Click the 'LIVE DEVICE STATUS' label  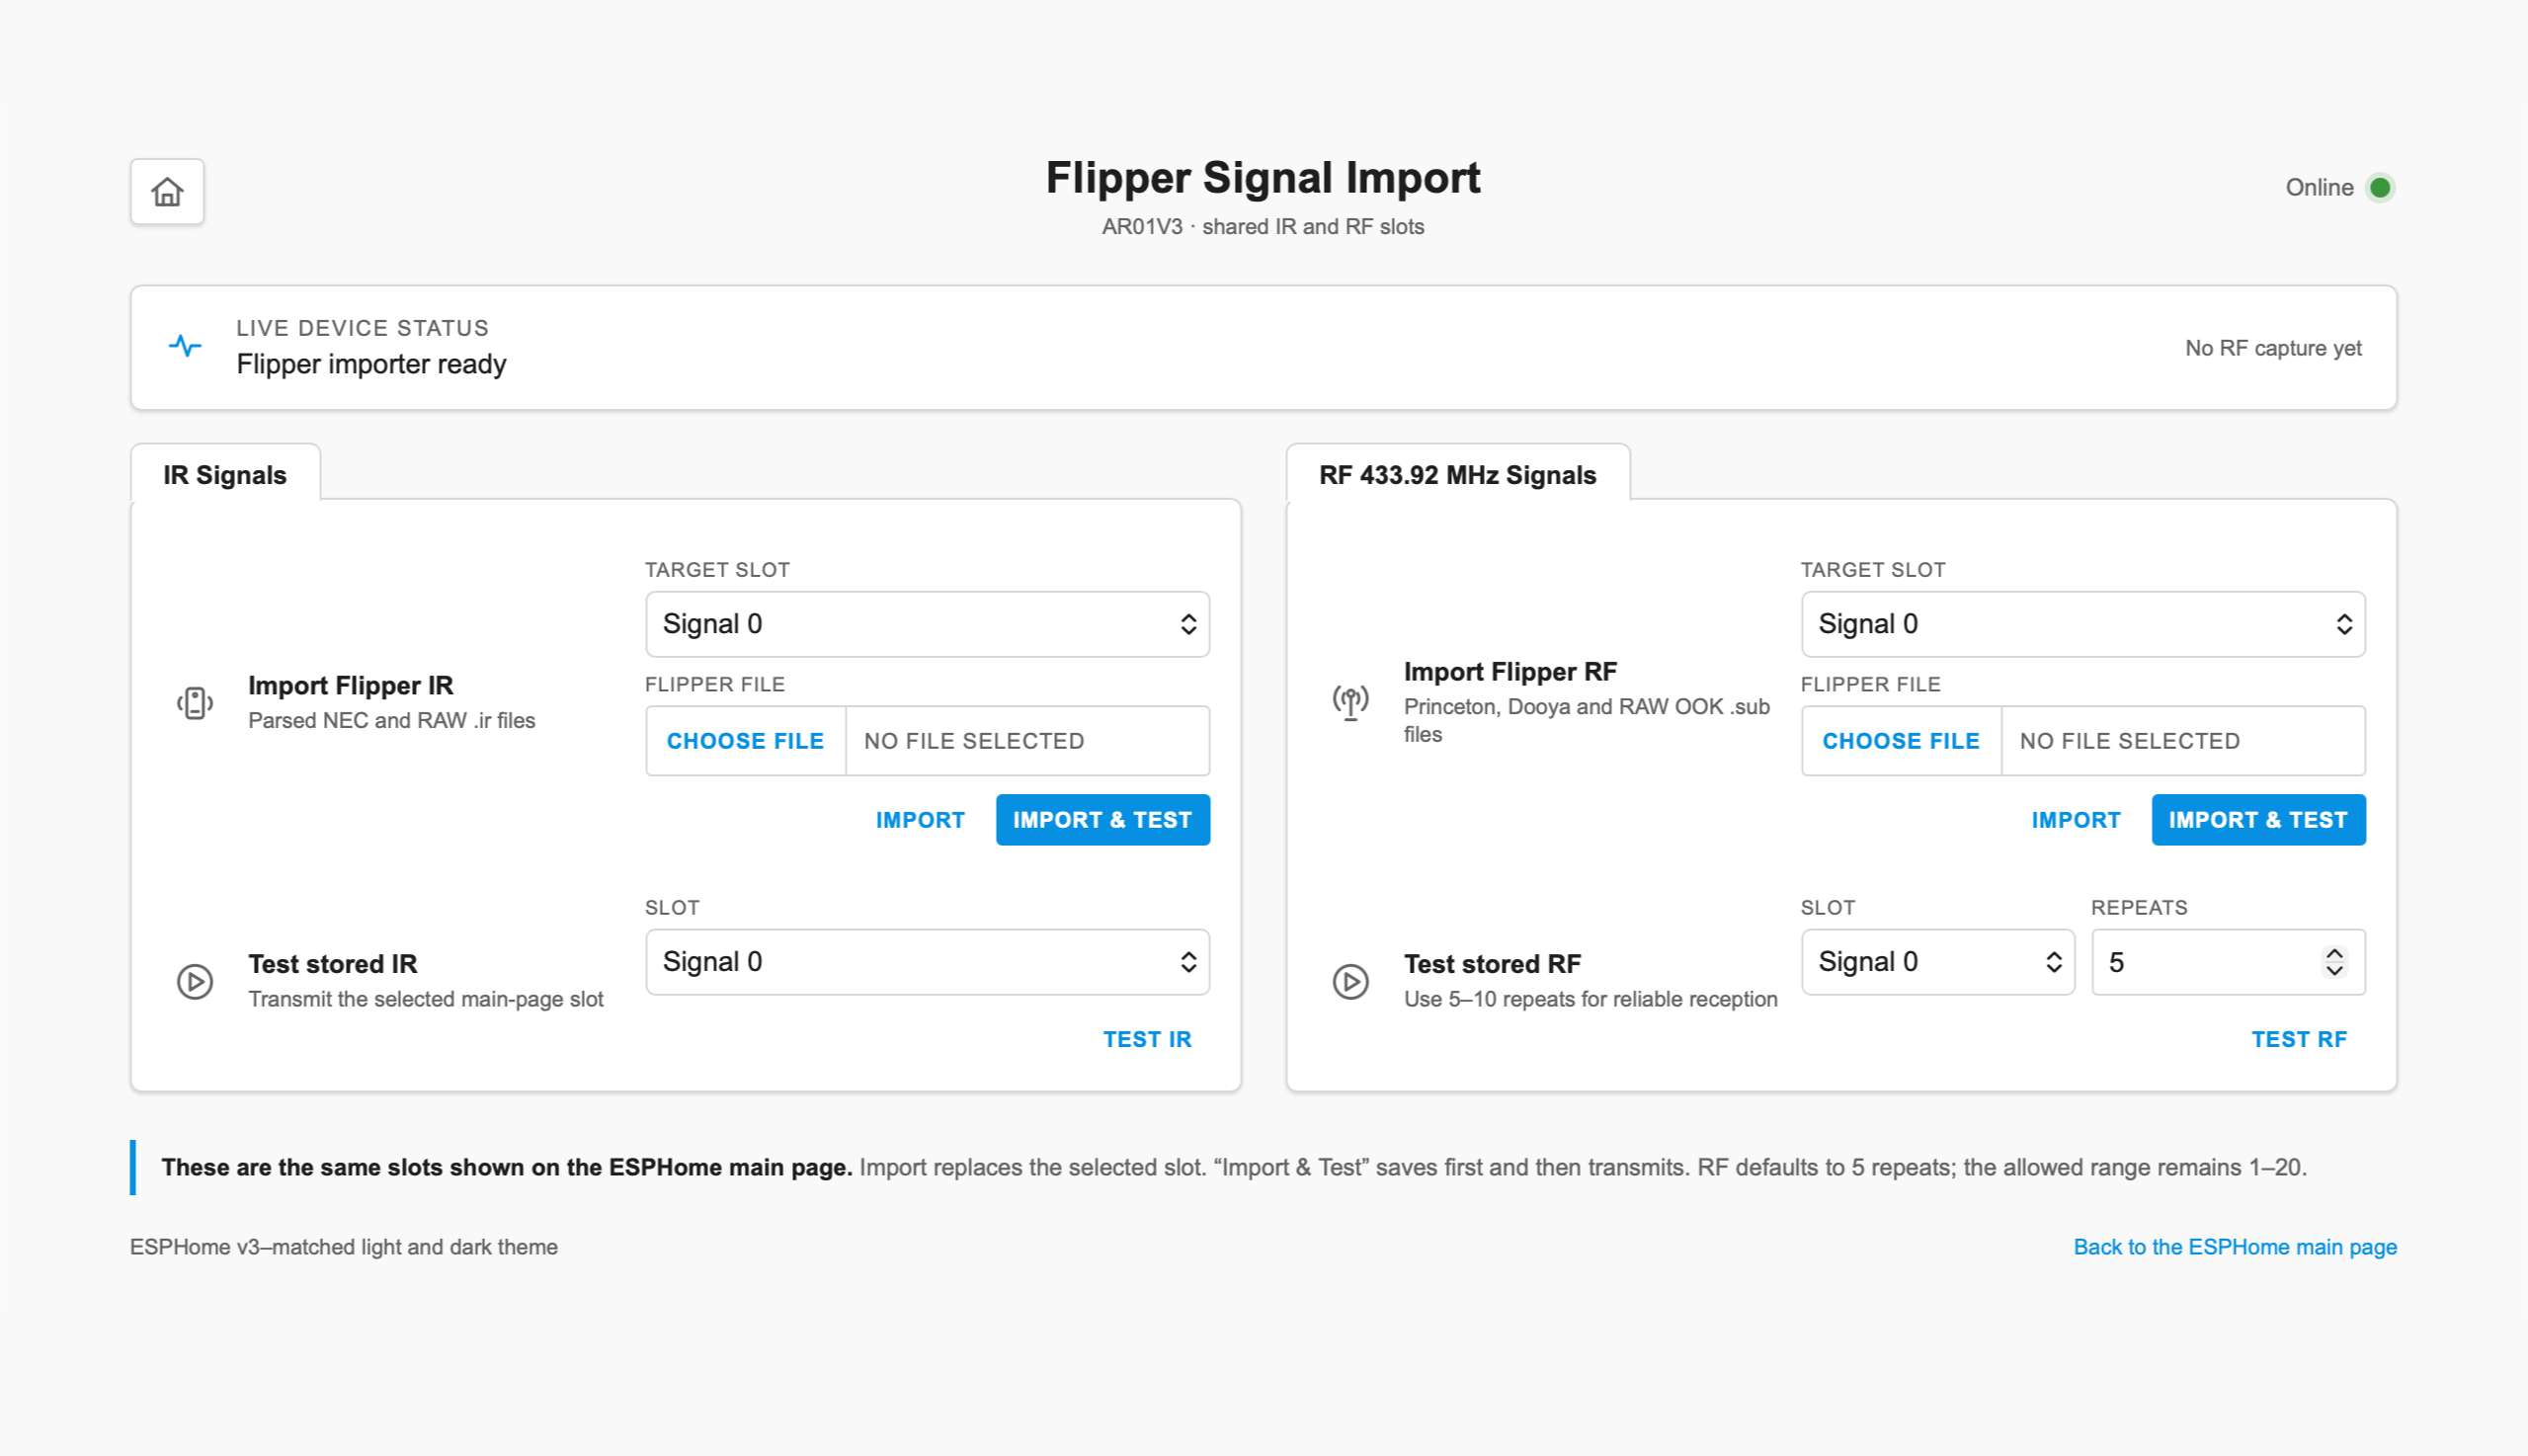coord(362,328)
